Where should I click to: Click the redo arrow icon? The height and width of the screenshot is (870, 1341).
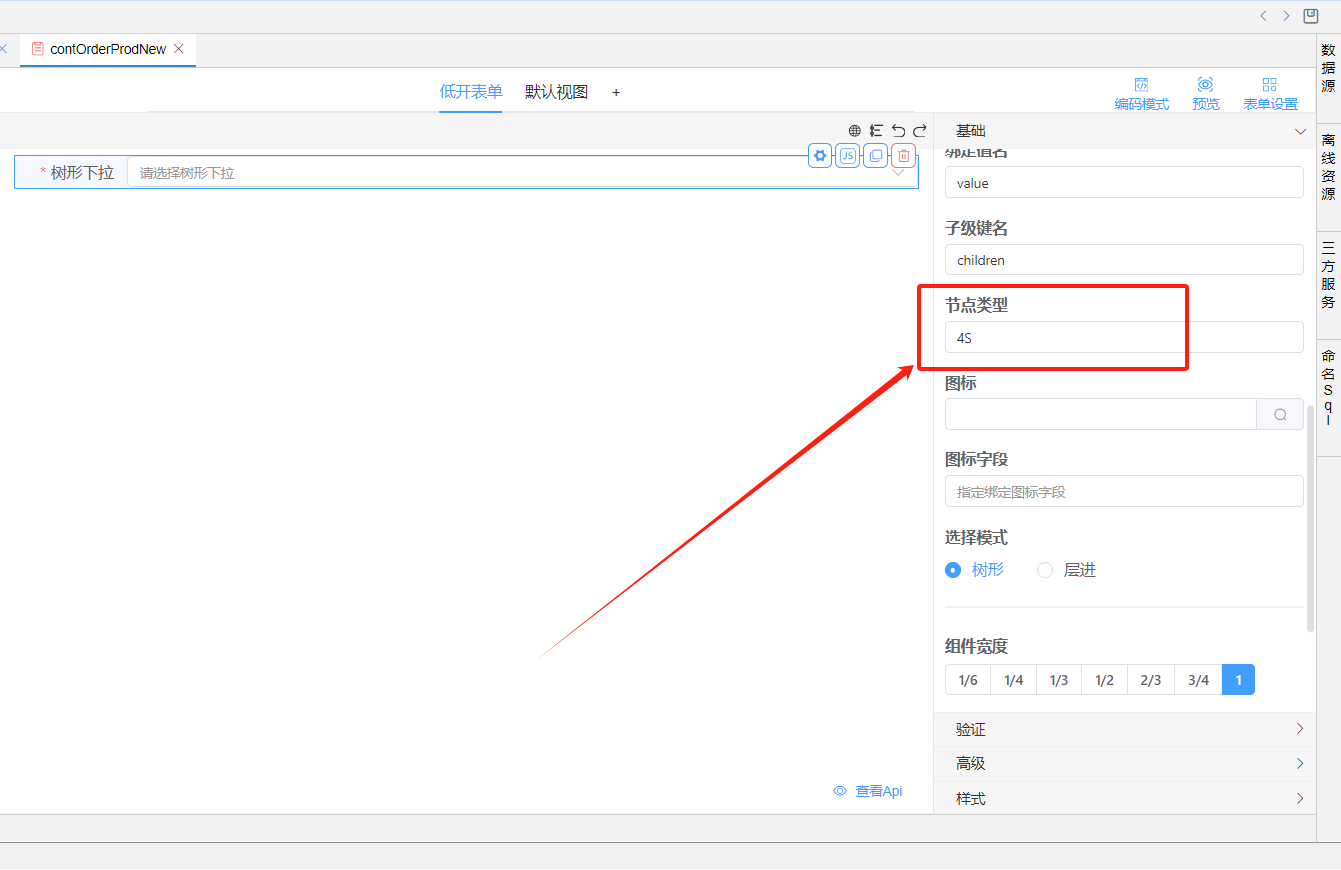pyautogui.click(x=920, y=131)
